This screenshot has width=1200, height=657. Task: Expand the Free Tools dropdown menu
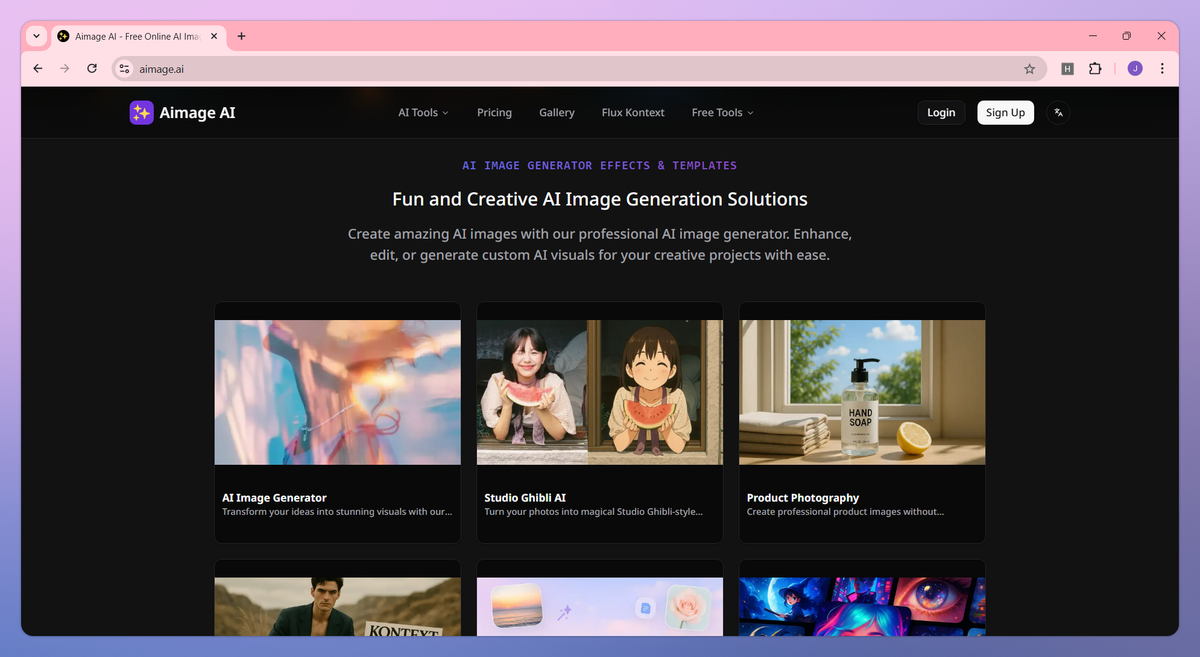pyautogui.click(x=722, y=113)
